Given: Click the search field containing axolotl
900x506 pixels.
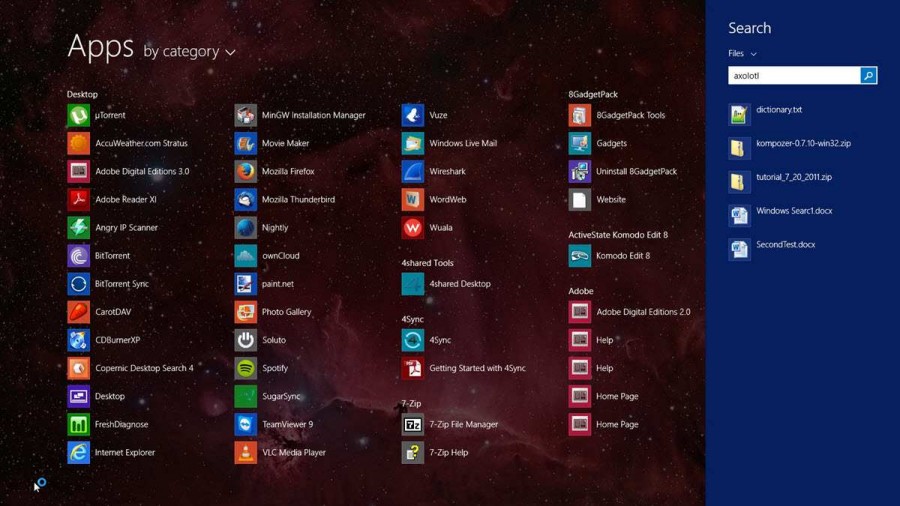Looking at the screenshot, I should coord(794,76).
